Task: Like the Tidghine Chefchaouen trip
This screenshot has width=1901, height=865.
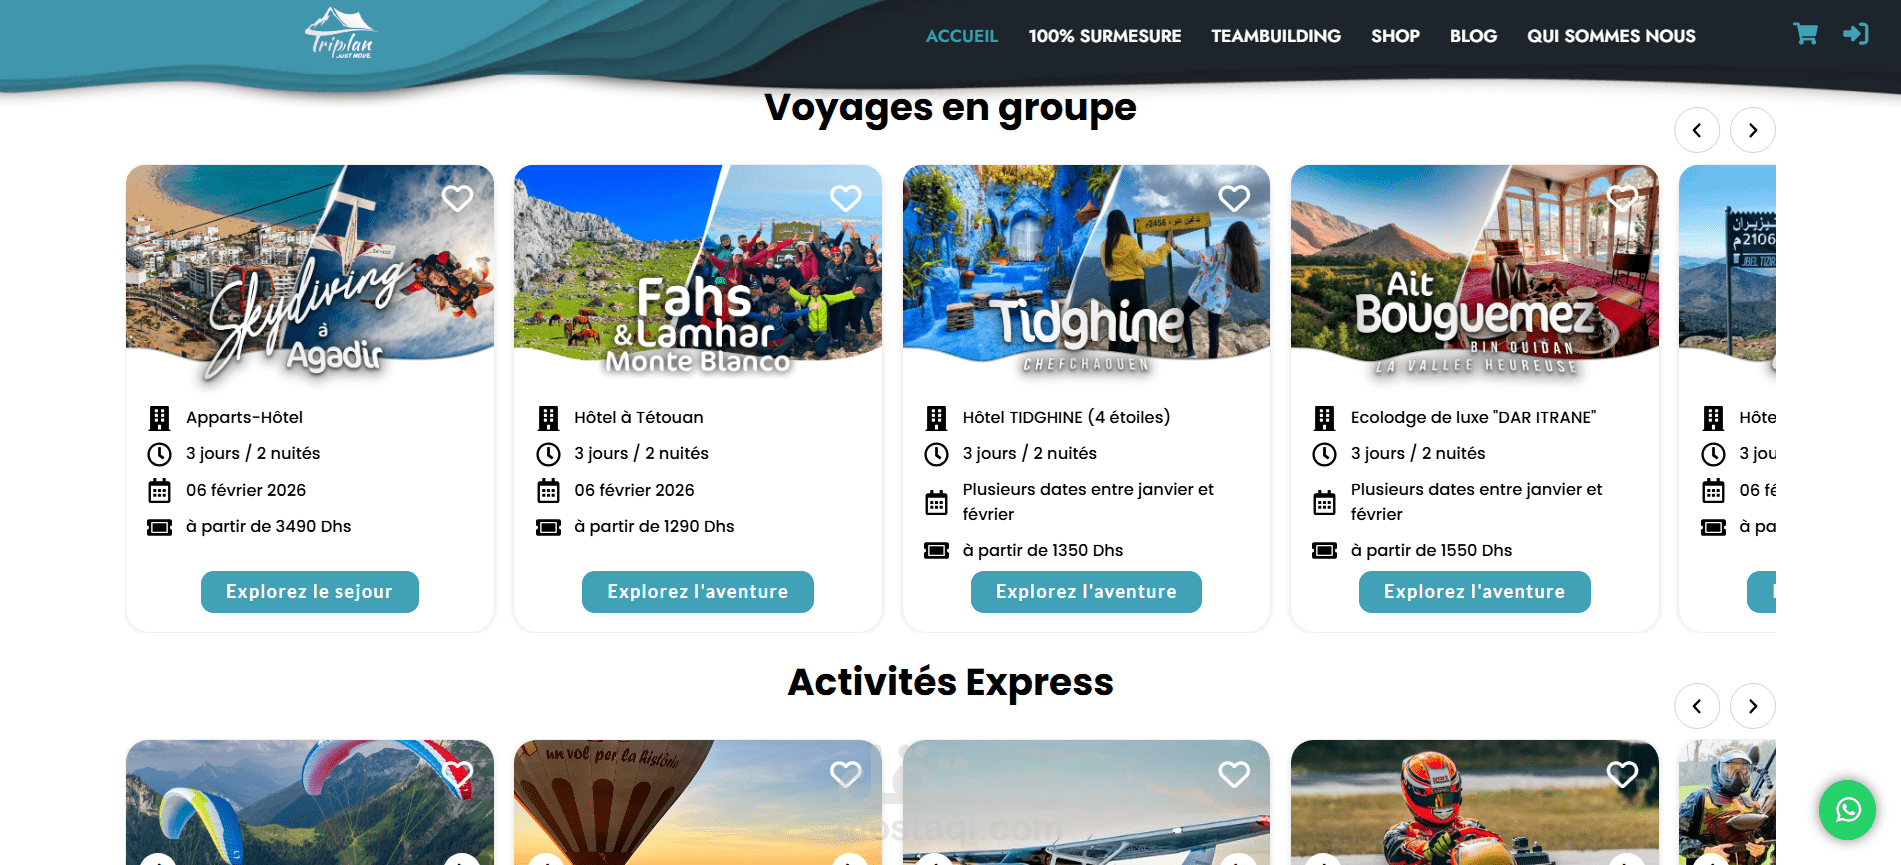Action: click(1234, 199)
